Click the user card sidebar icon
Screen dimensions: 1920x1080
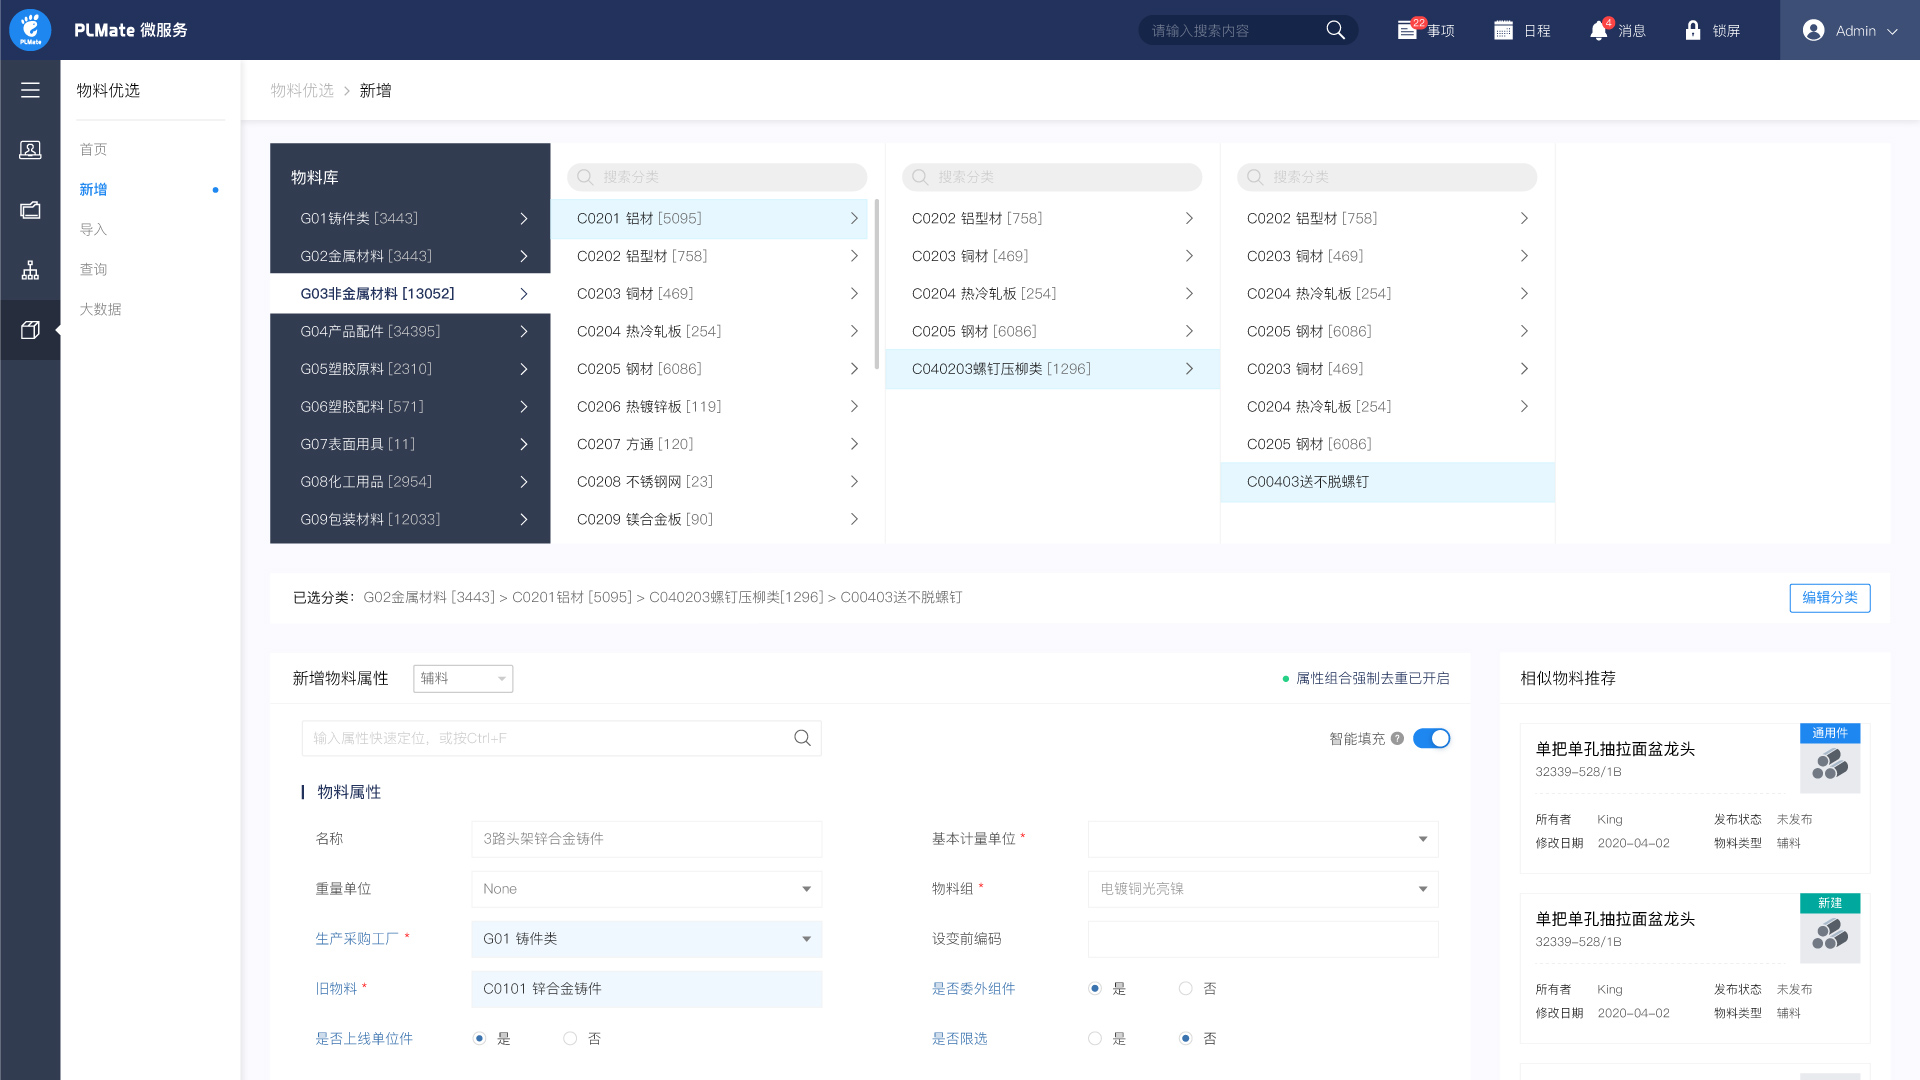[x=30, y=150]
